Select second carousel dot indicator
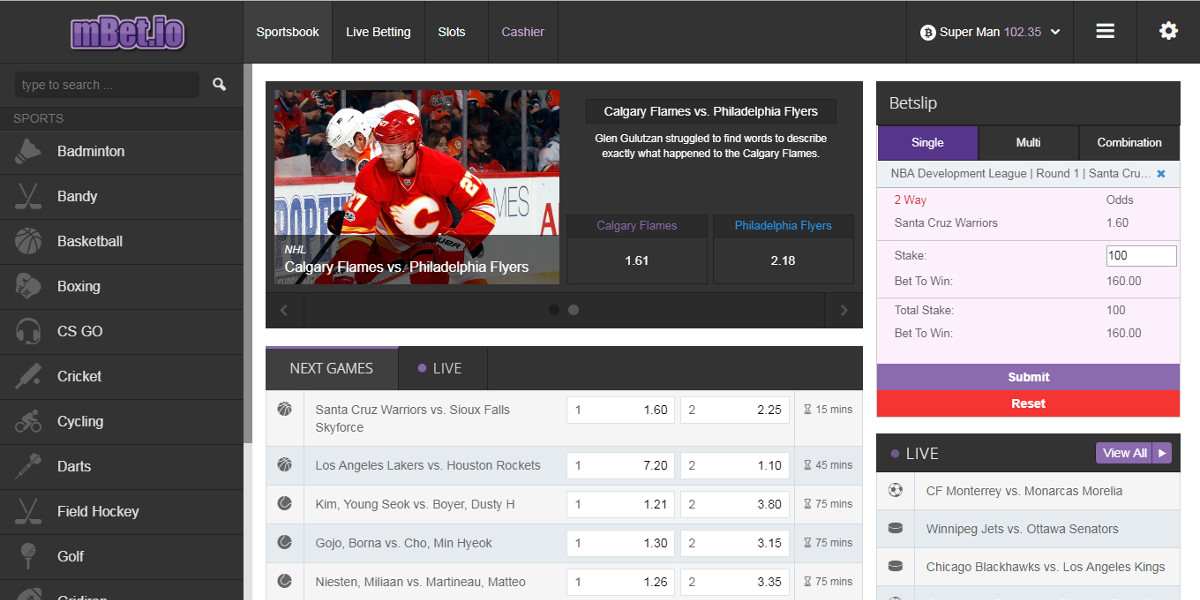Screen dimensions: 1200x600 [573, 310]
